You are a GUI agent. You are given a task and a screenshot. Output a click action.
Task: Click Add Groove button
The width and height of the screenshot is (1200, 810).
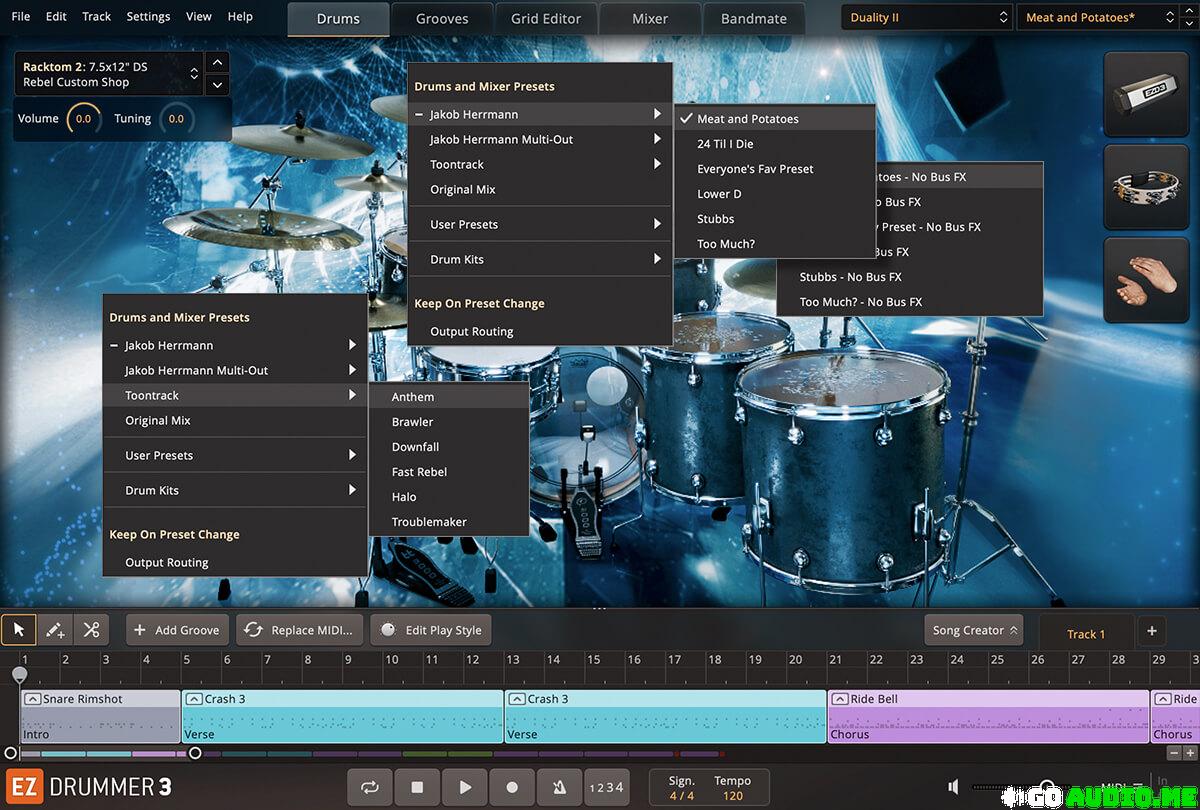[177, 630]
